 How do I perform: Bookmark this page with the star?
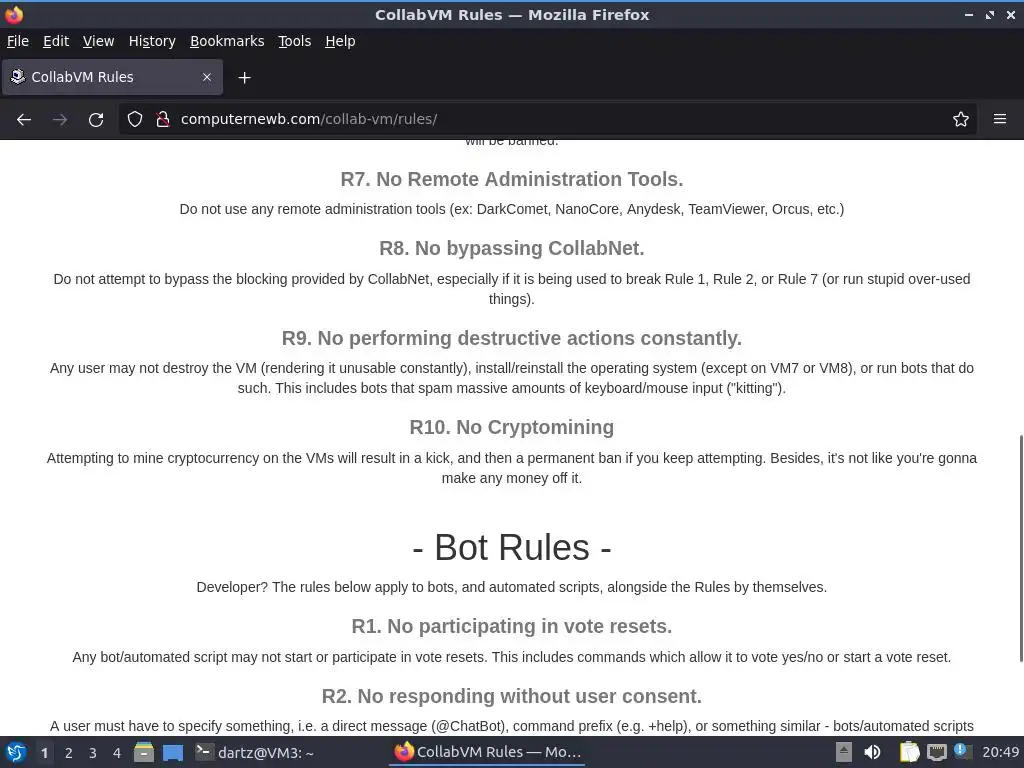960,119
